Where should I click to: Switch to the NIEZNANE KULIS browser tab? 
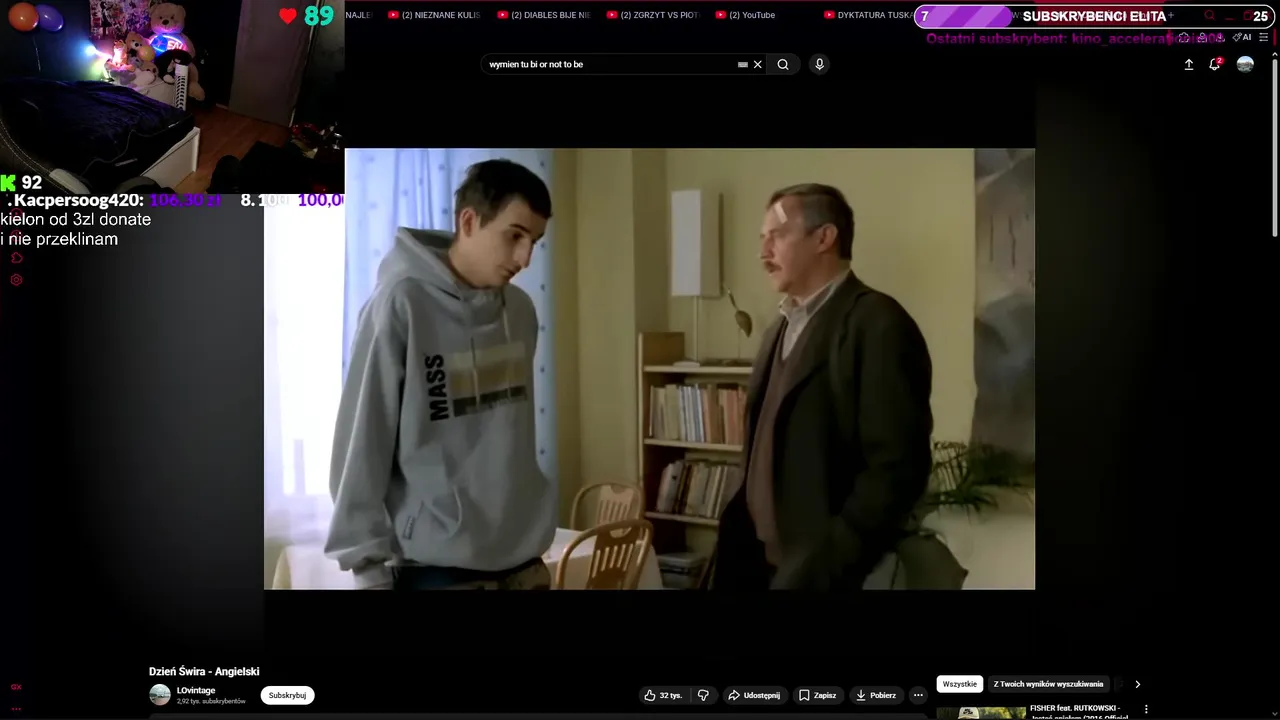pyautogui.click(x=433, y=15)
